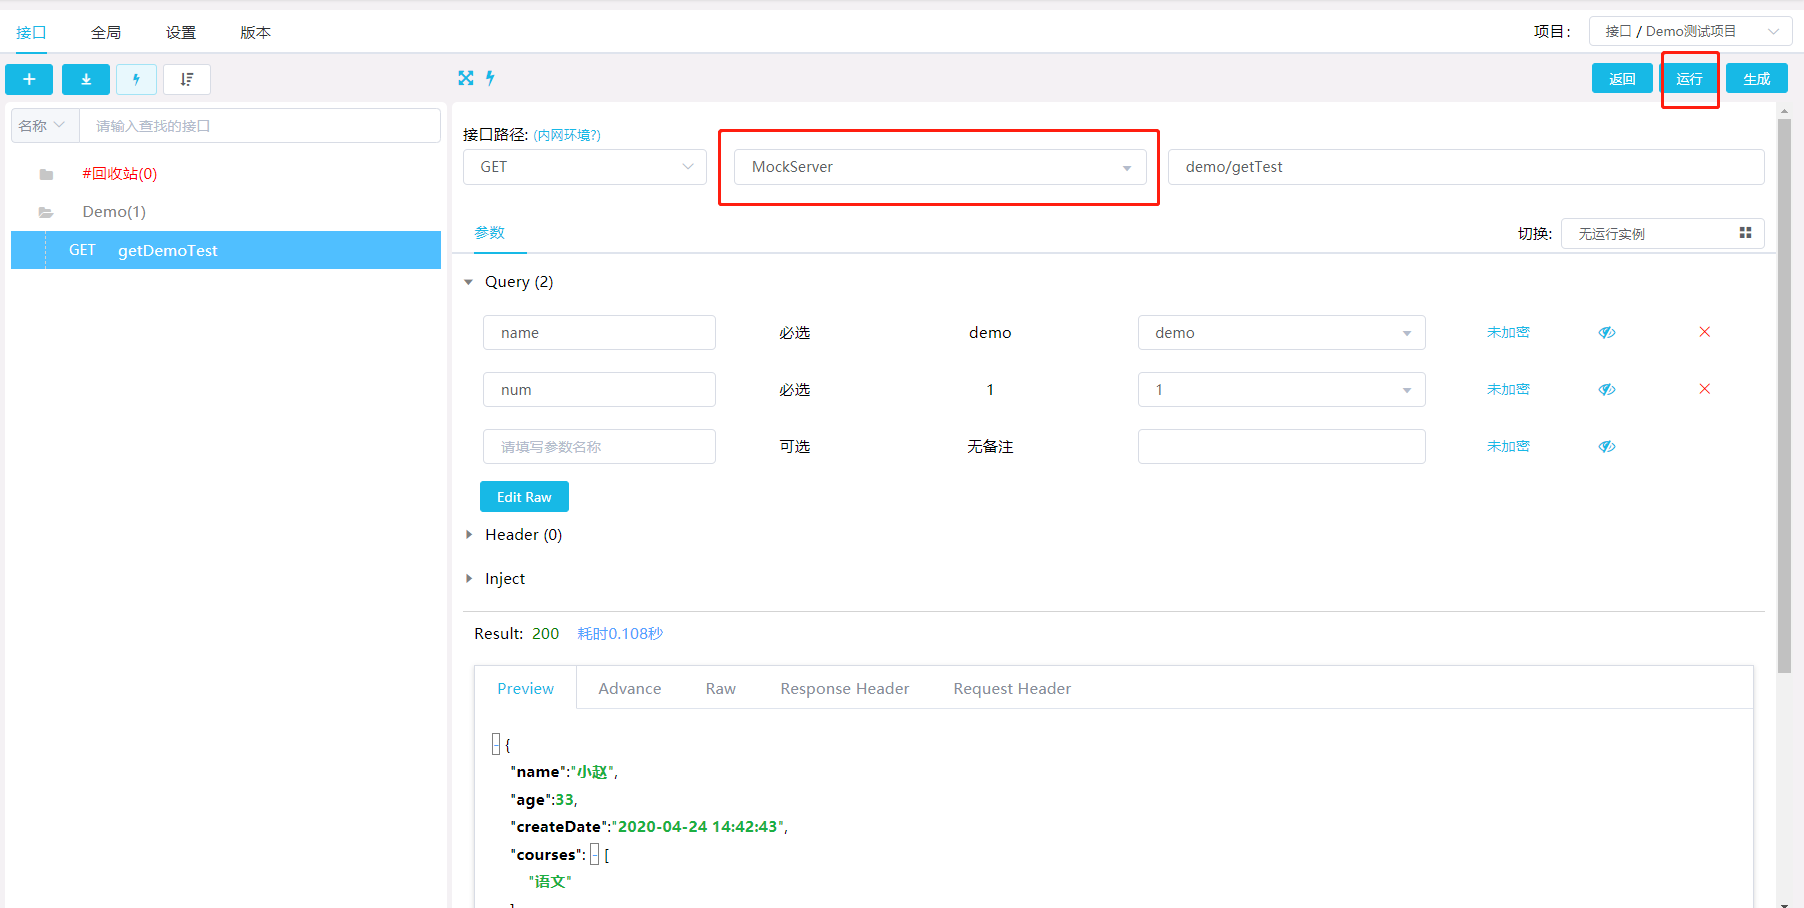Click the 运行 button to run the request
This screenshot has width=1804, height=908.
coord(1690,78)
